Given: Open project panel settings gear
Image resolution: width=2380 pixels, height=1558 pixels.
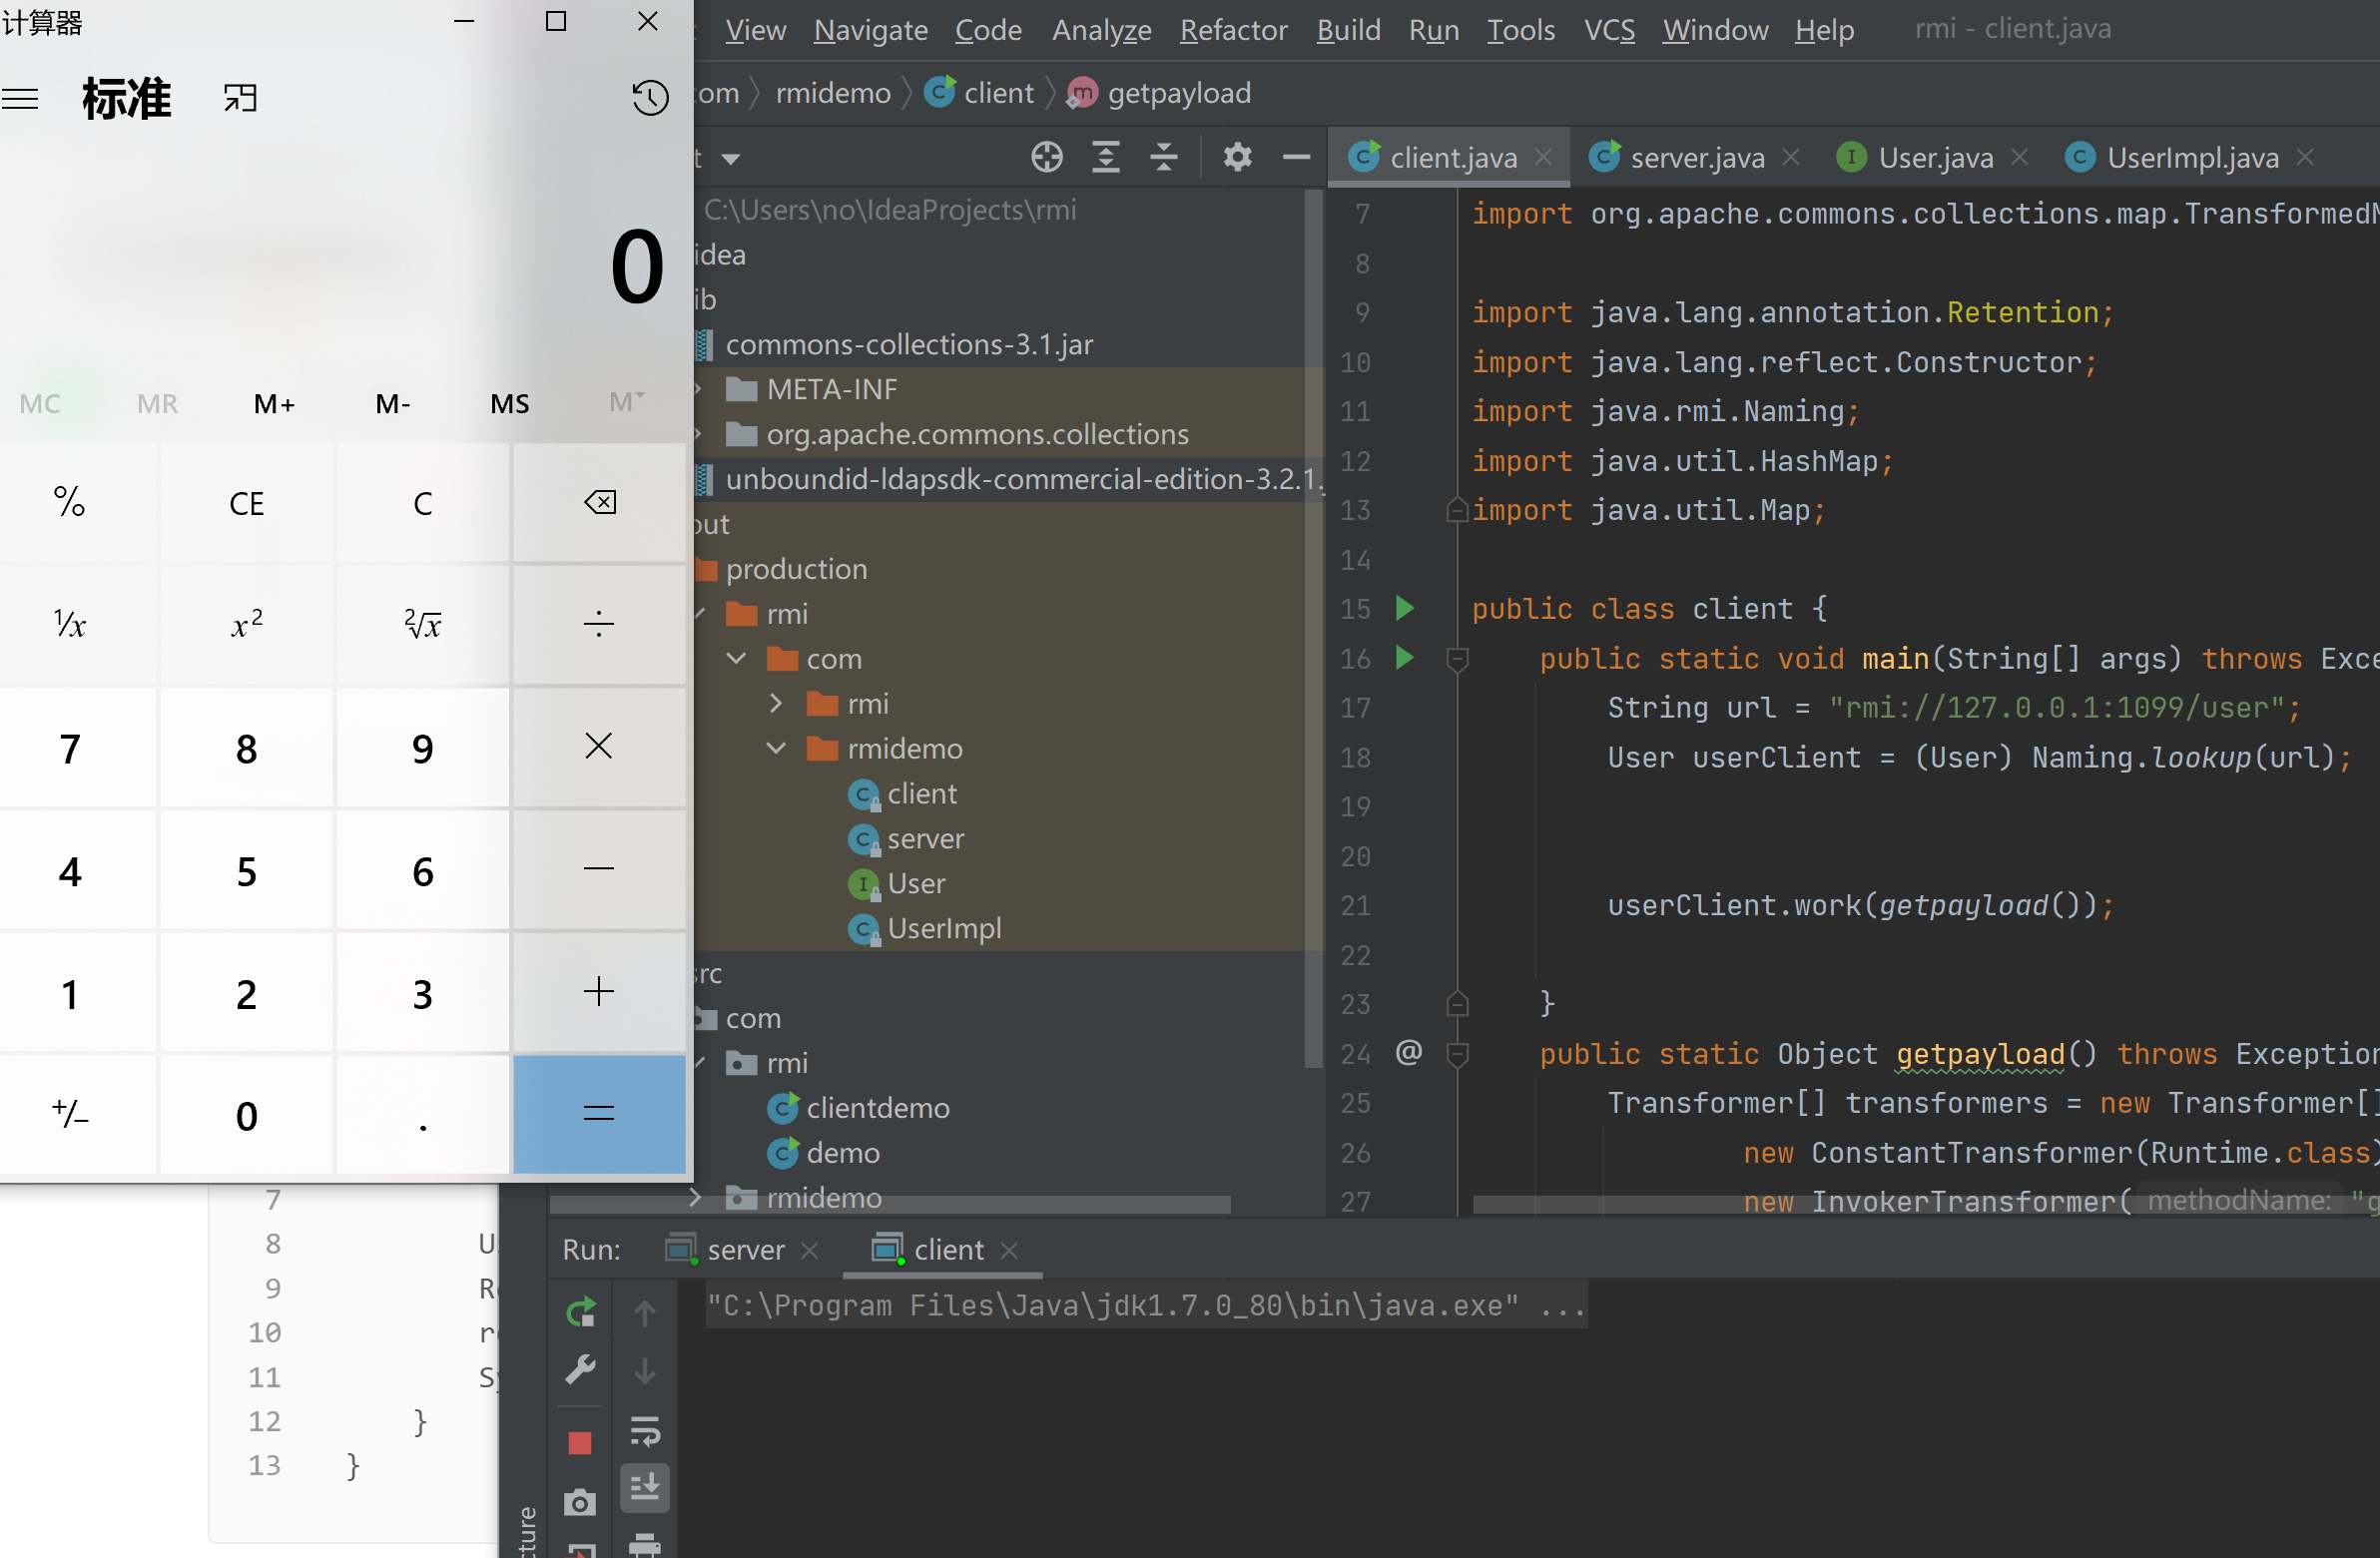Looking at the screenshot, I should pos(1238,157).
